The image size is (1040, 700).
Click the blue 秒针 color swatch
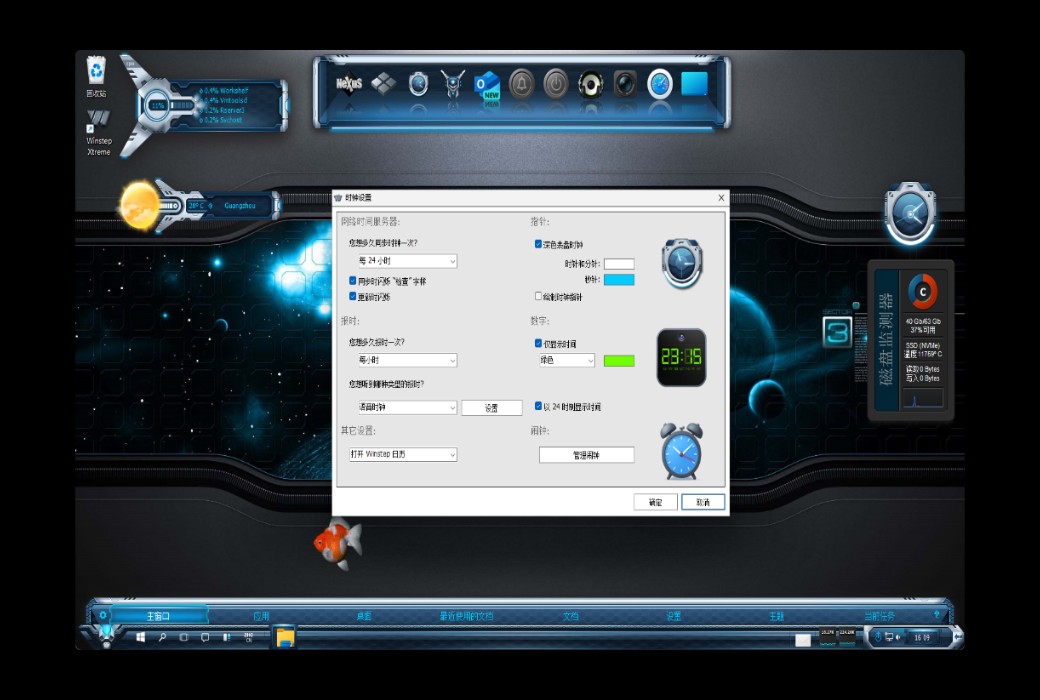[x=618, y=279]
